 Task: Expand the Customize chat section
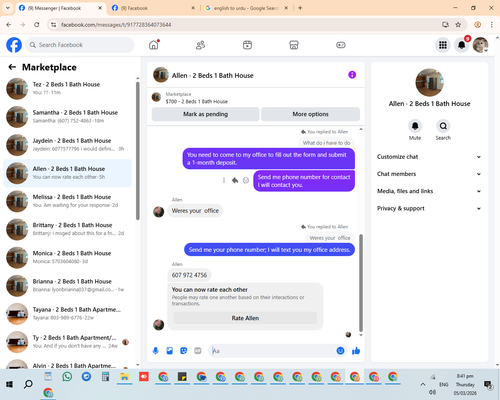[x=429, y=157]
